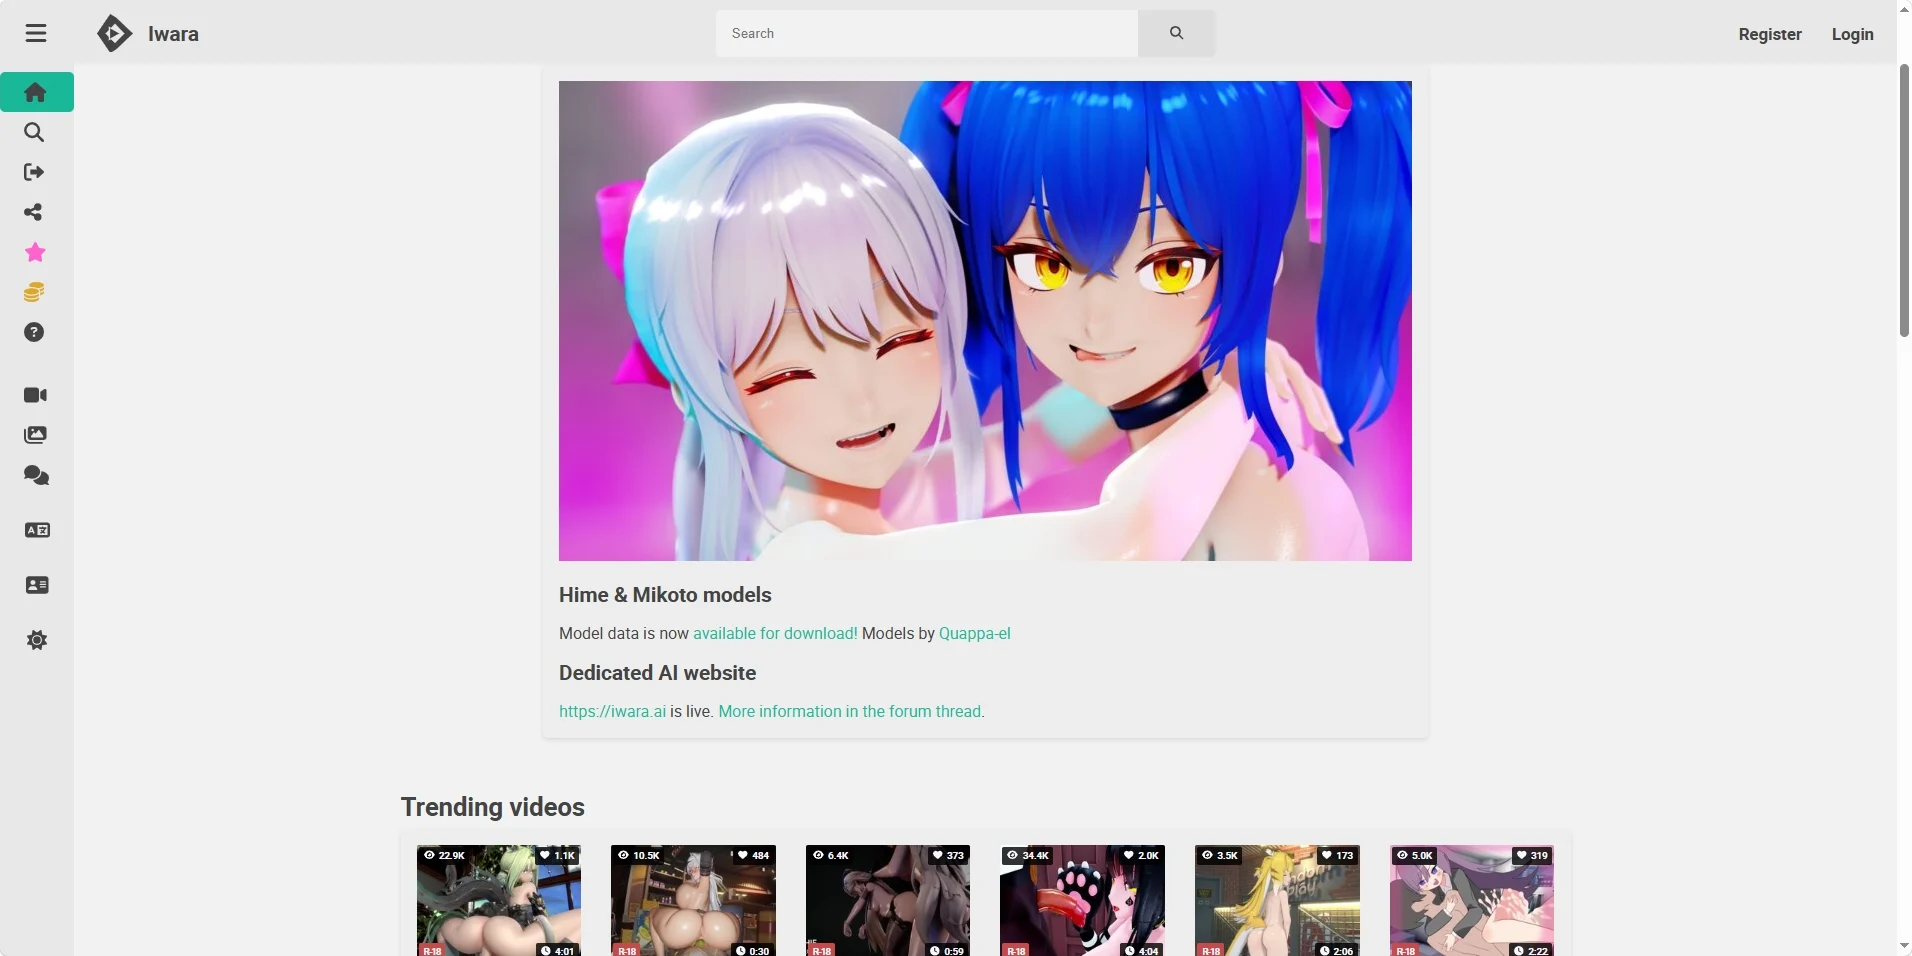Submit search with the top magnifier button

coord(1176,33)
